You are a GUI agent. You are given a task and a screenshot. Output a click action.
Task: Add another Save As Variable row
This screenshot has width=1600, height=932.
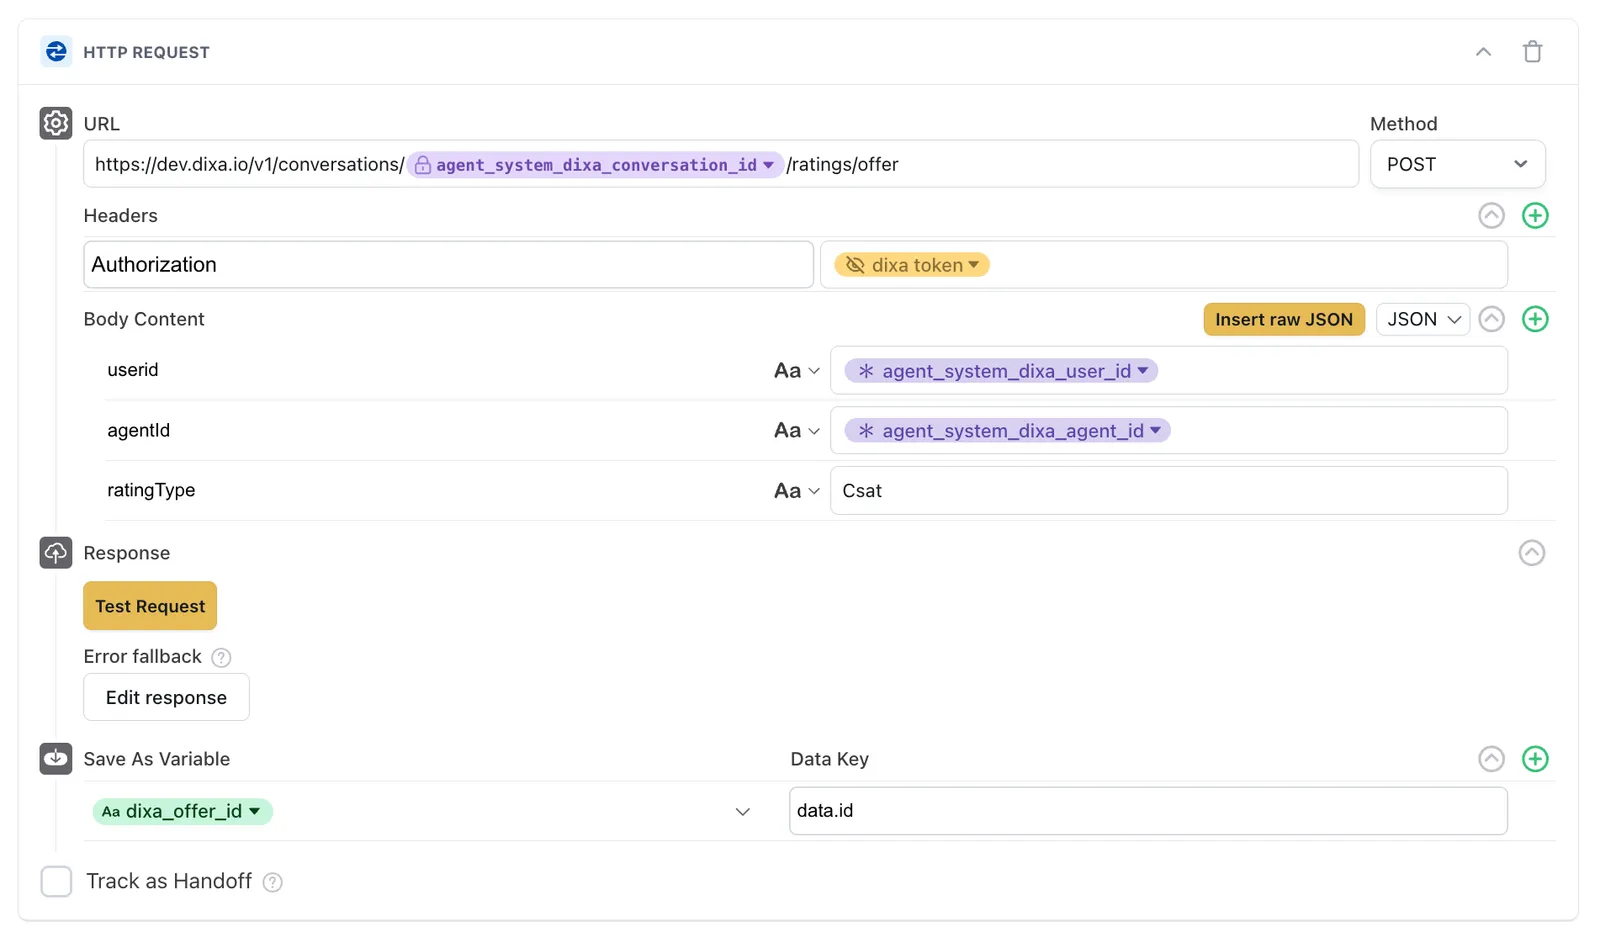[x=1535, y=759]
